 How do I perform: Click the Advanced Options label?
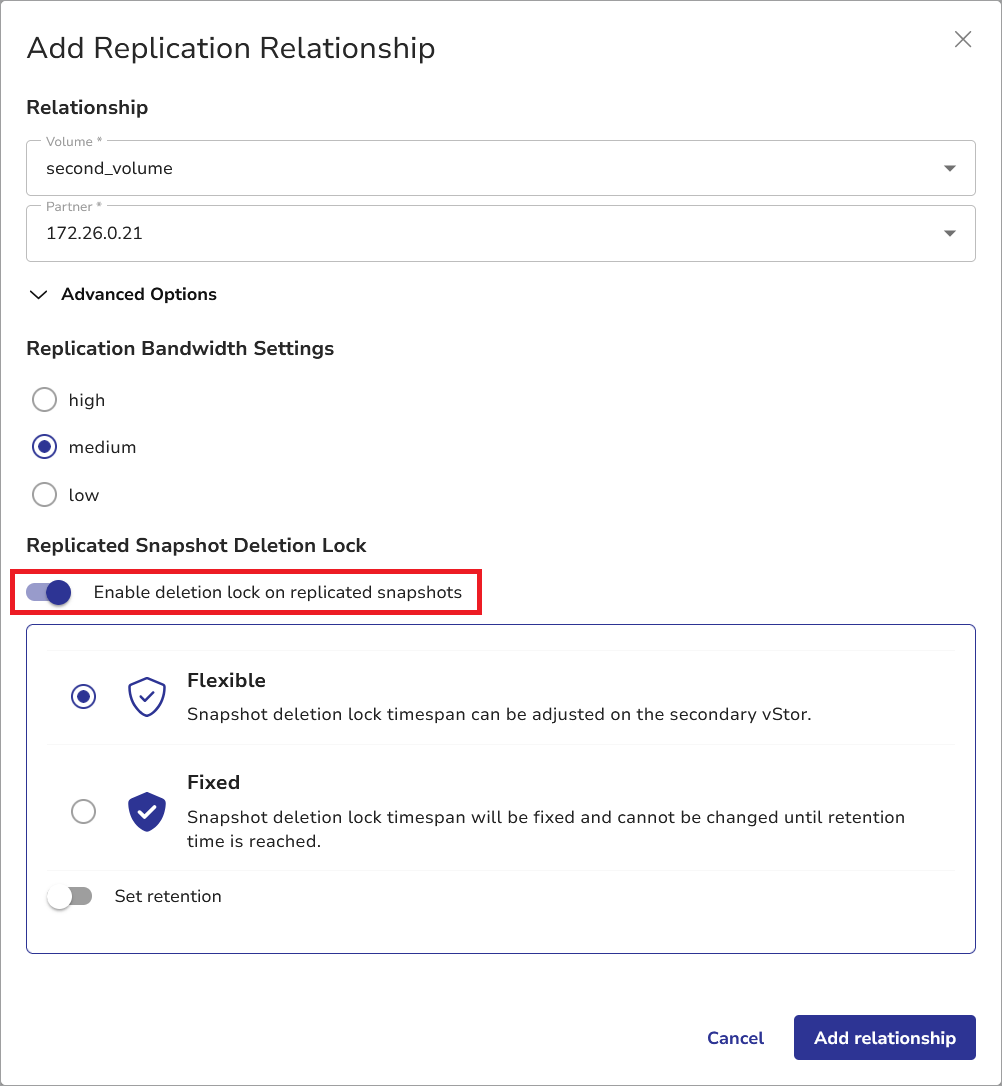[139, 295]
